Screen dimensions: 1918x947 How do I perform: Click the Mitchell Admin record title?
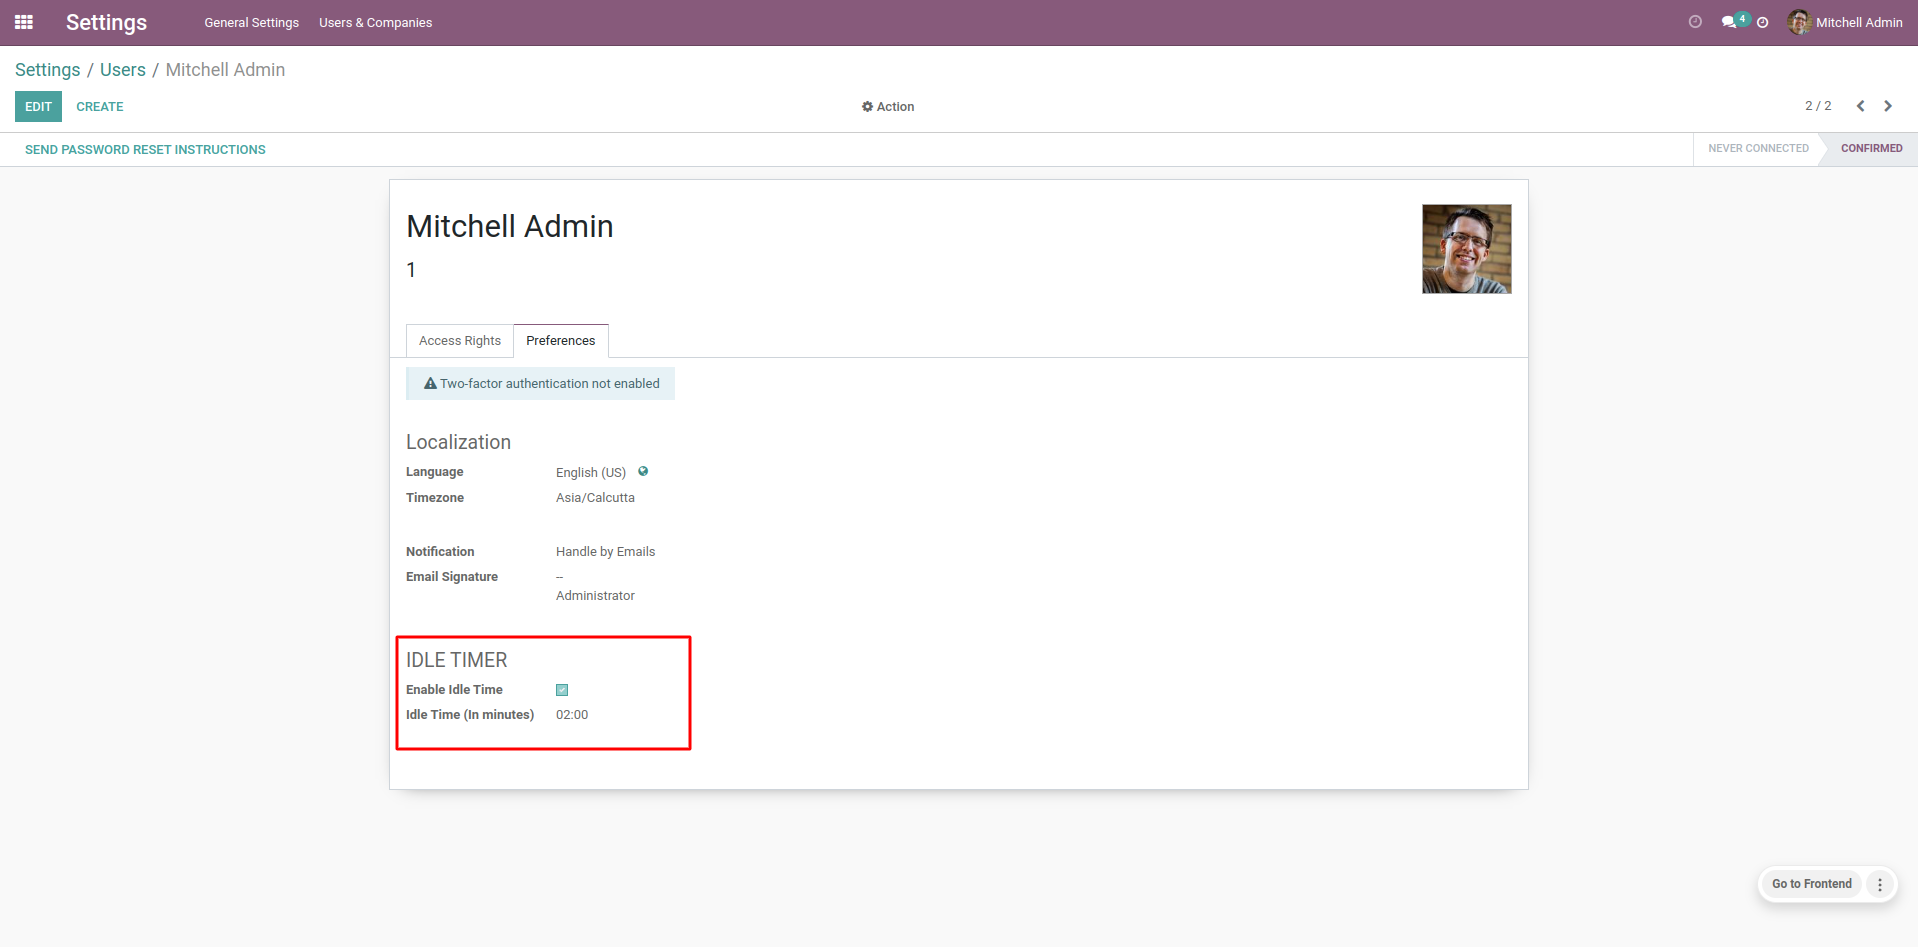510,227
